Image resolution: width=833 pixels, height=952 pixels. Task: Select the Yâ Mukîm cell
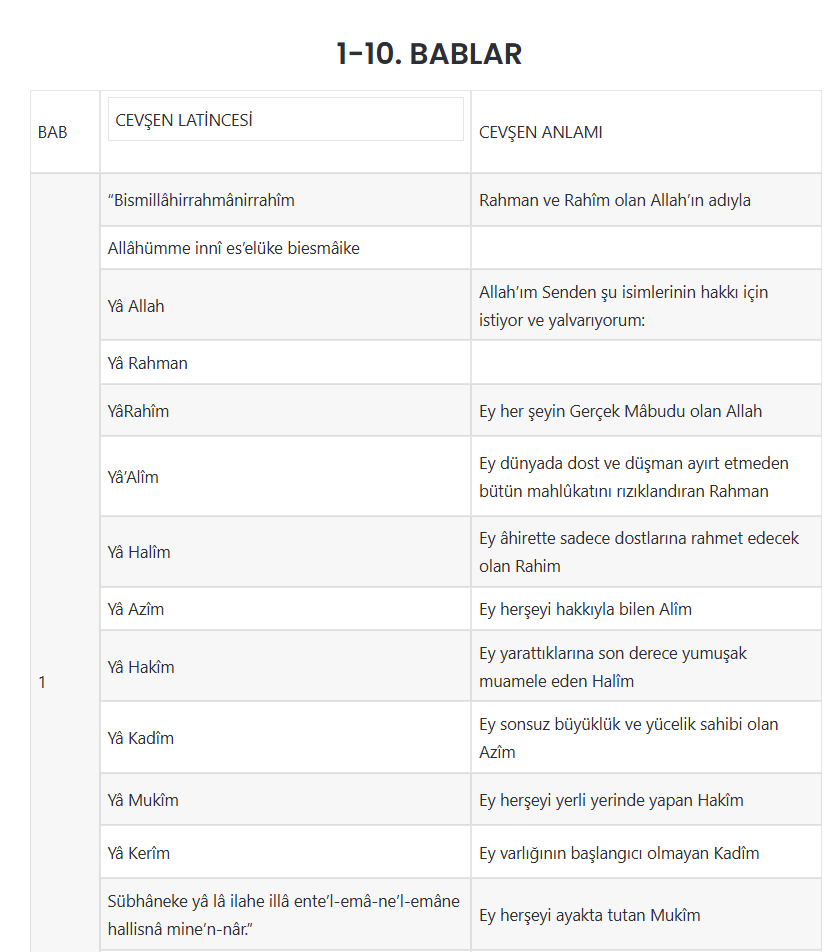pos(143,800)
